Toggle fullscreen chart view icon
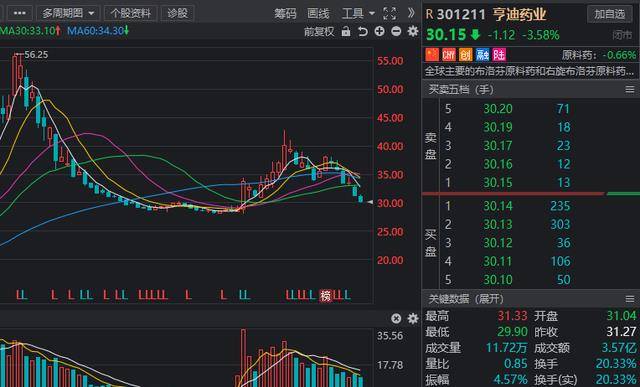640x387 pixels. (x=389, y=13)
